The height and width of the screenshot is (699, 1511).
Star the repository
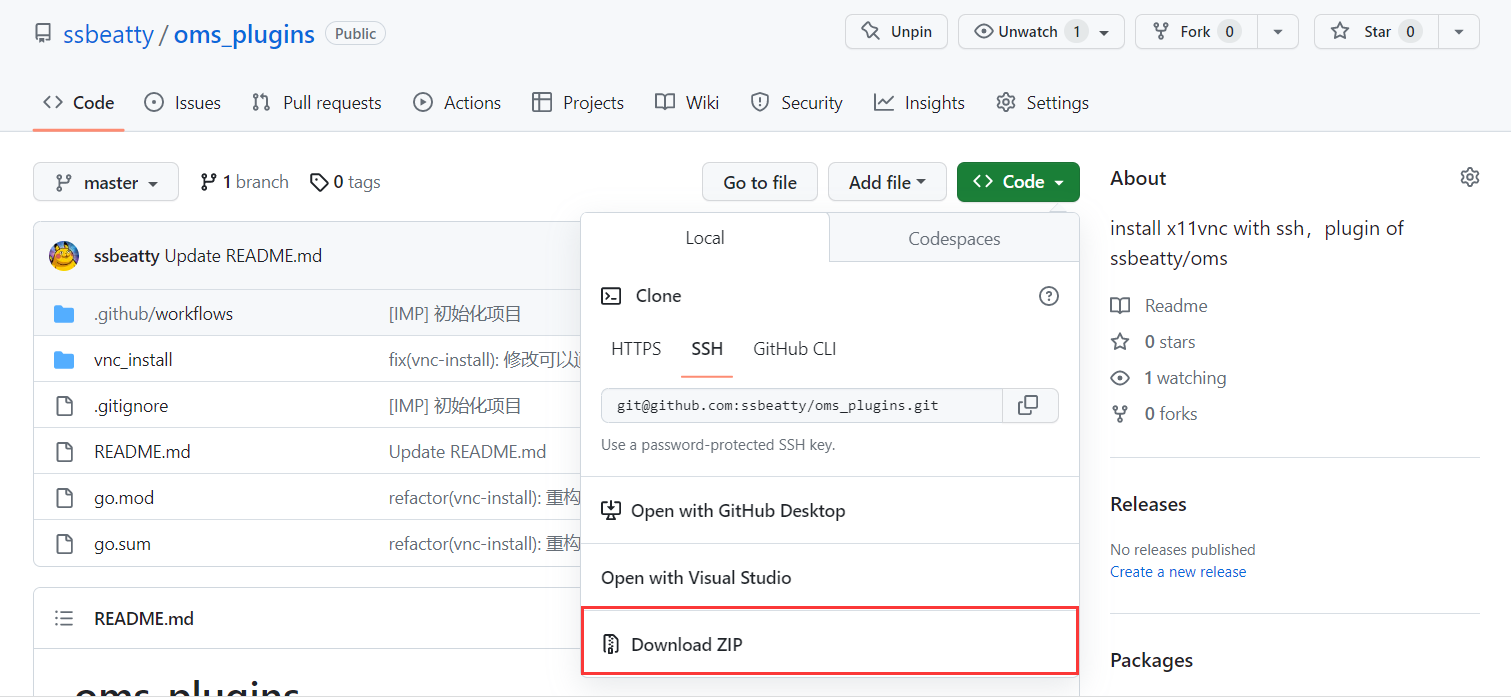[x=1375, y=32]
